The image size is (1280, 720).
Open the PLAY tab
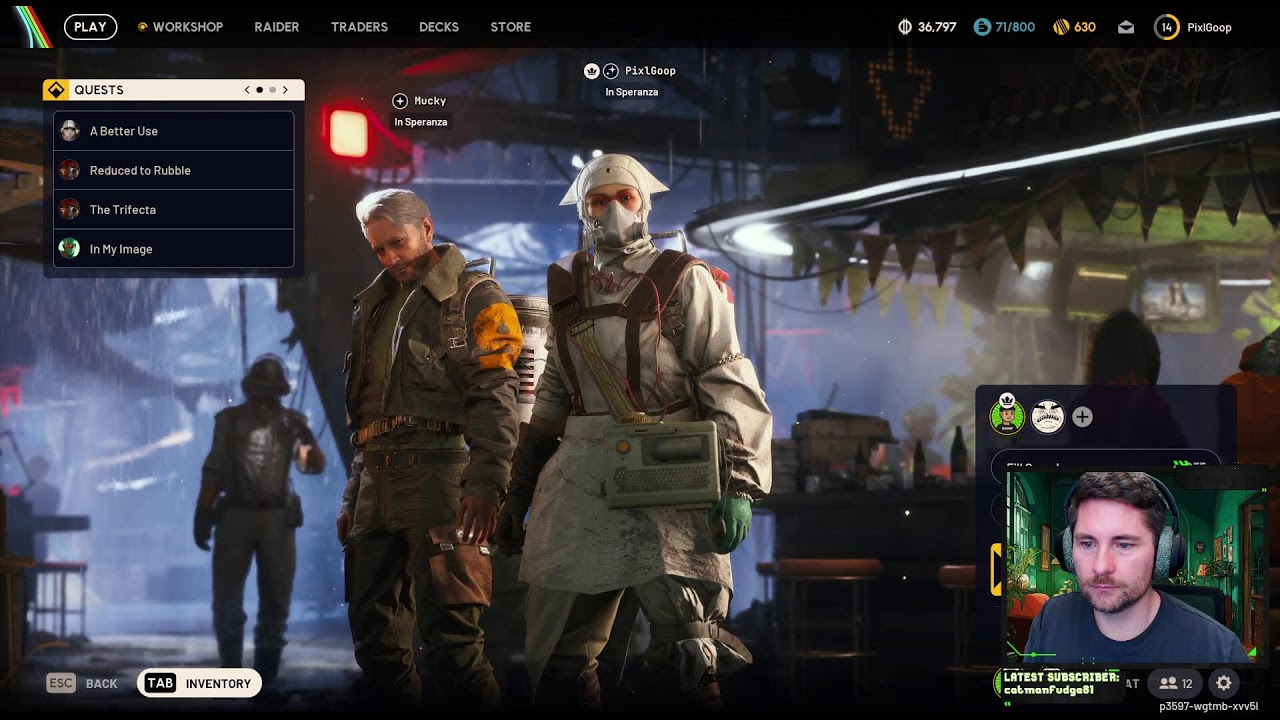90,27
